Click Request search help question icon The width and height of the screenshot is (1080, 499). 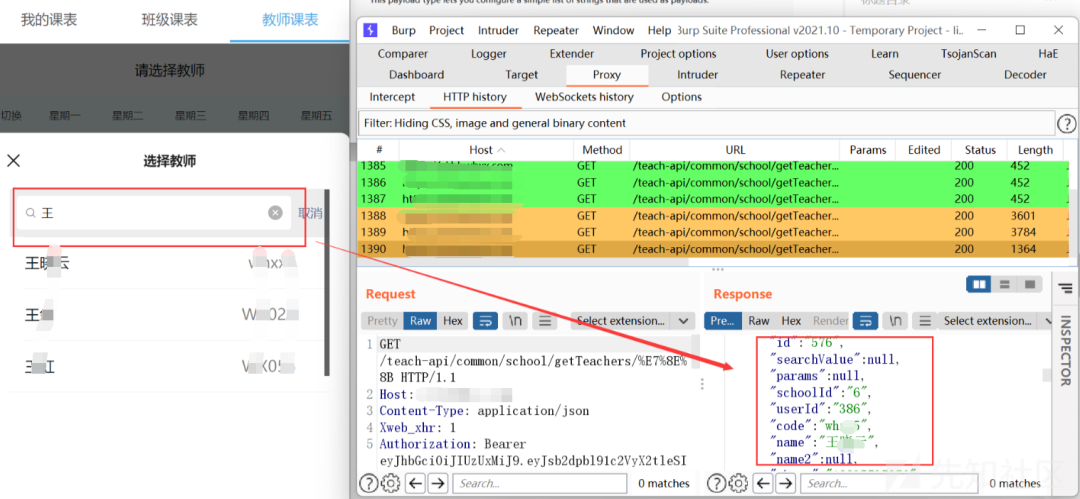point(369,483)
